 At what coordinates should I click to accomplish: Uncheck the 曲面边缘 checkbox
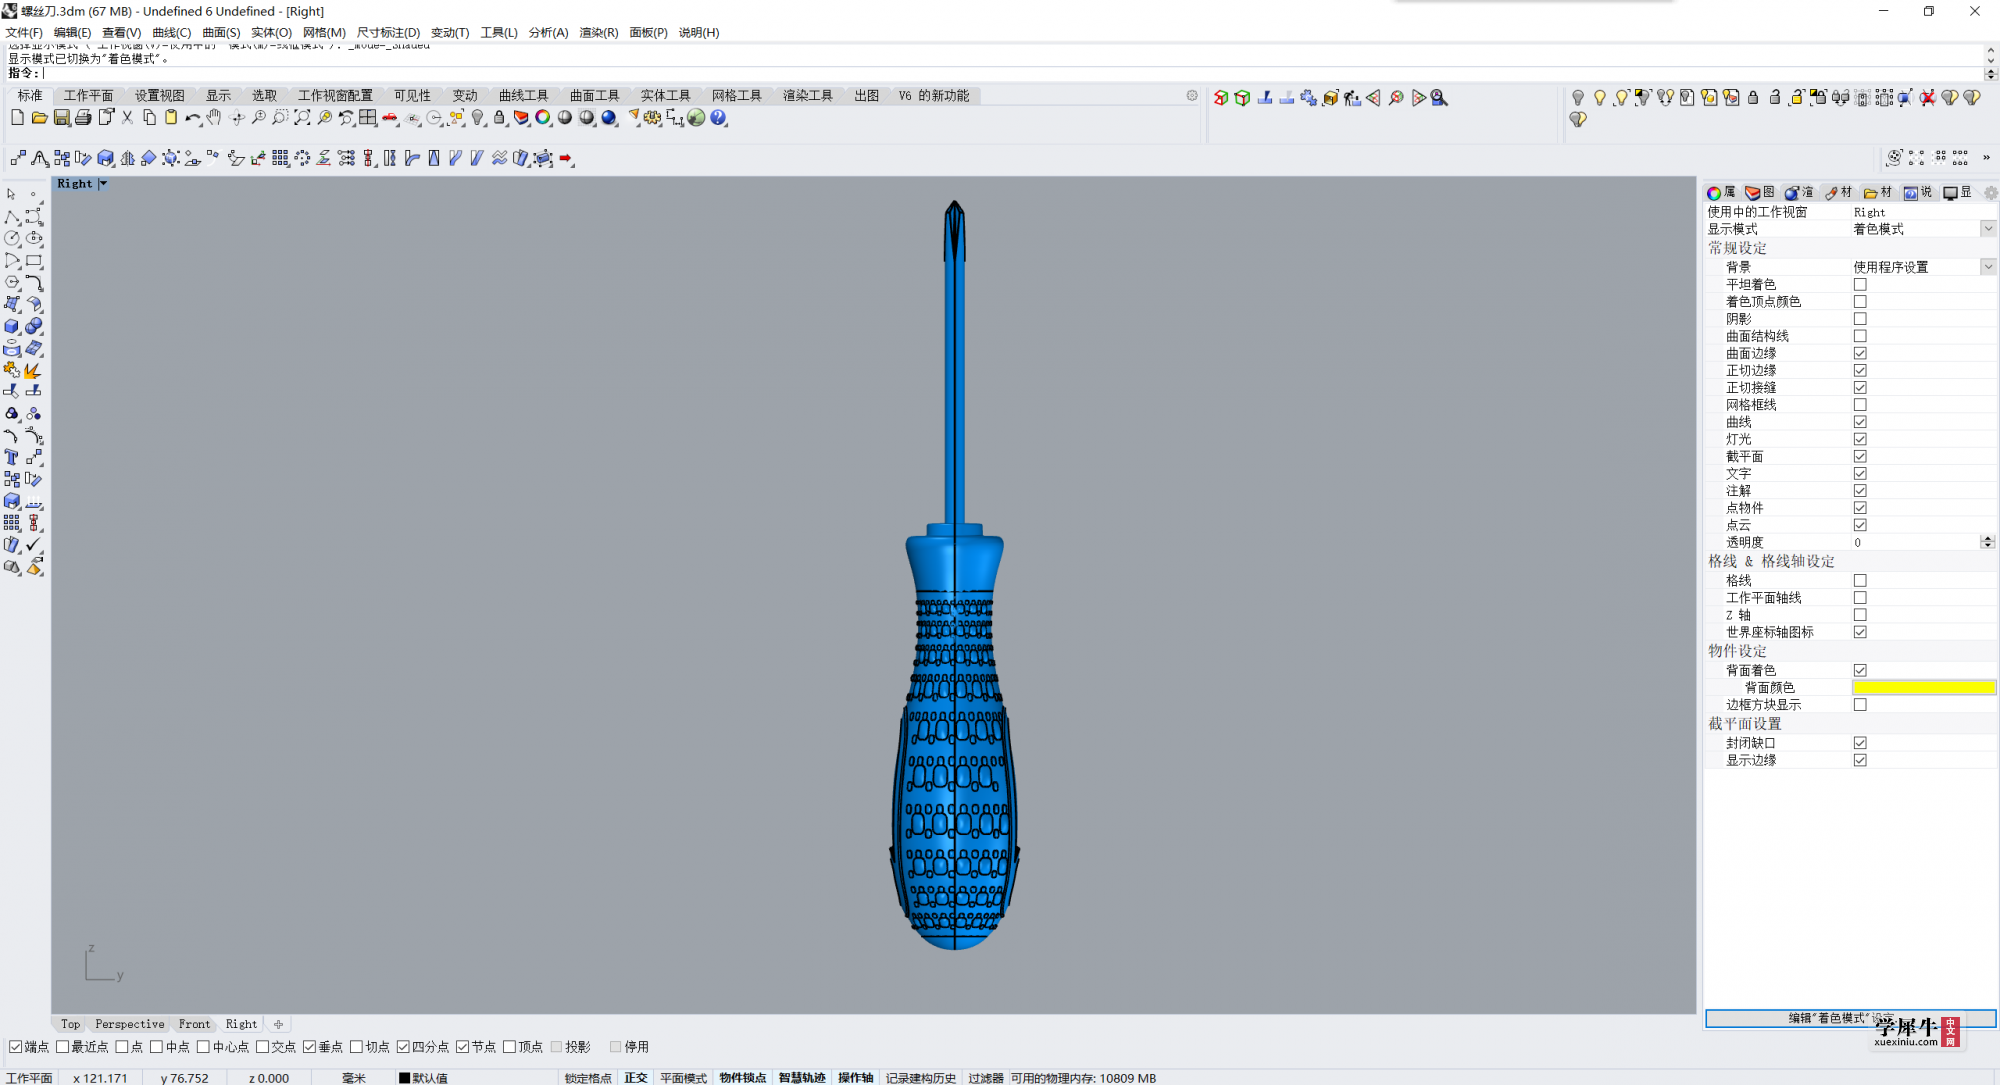1860,353
